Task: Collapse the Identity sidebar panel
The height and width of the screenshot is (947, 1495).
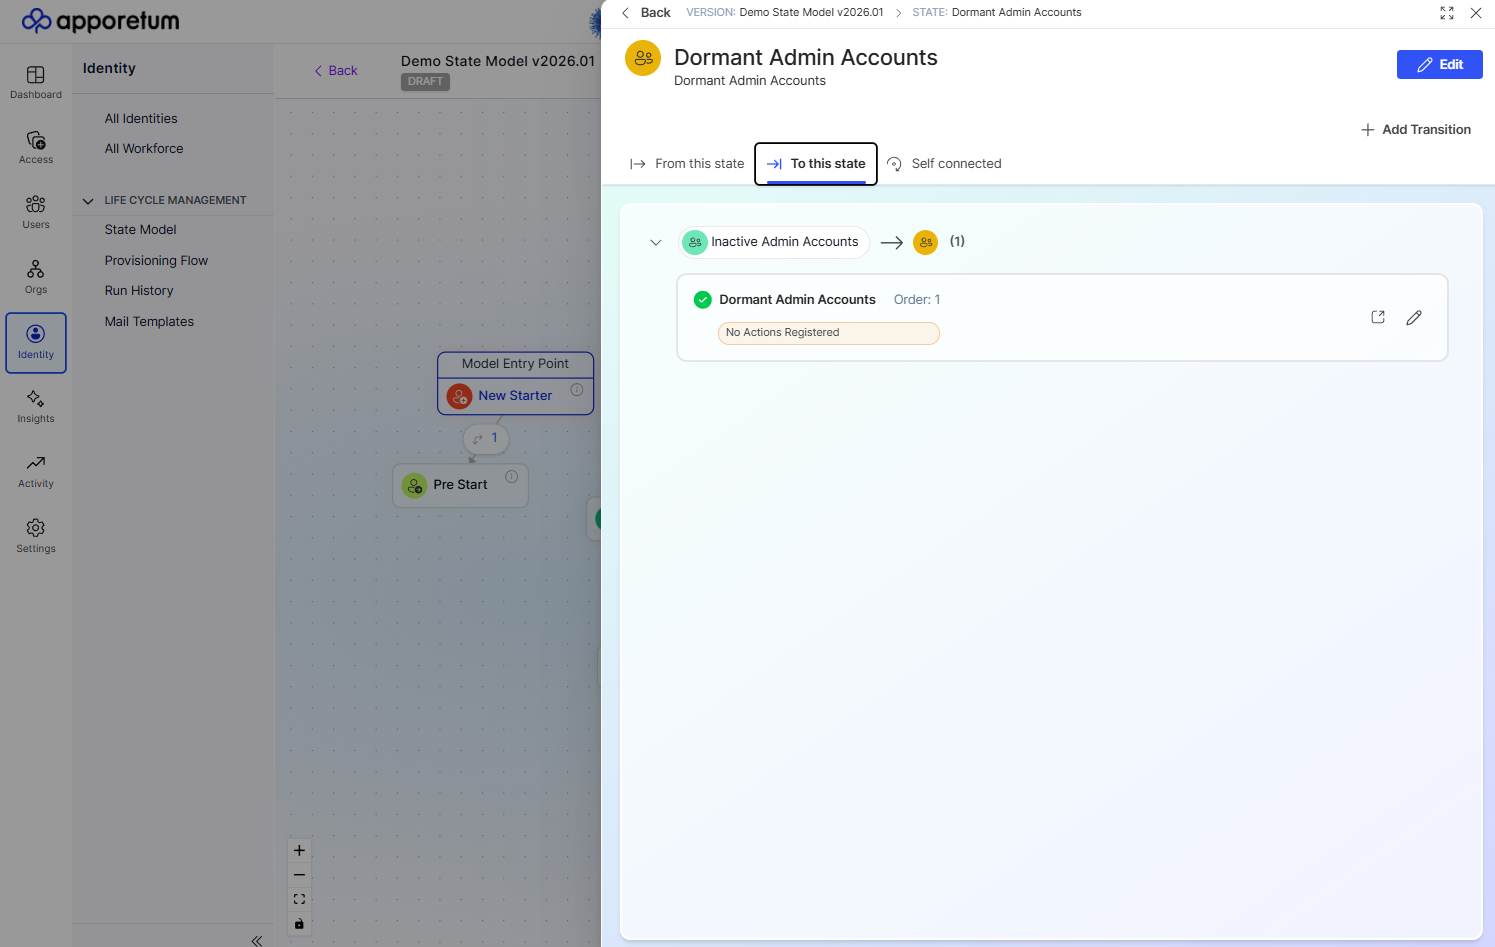Action: 256,940
